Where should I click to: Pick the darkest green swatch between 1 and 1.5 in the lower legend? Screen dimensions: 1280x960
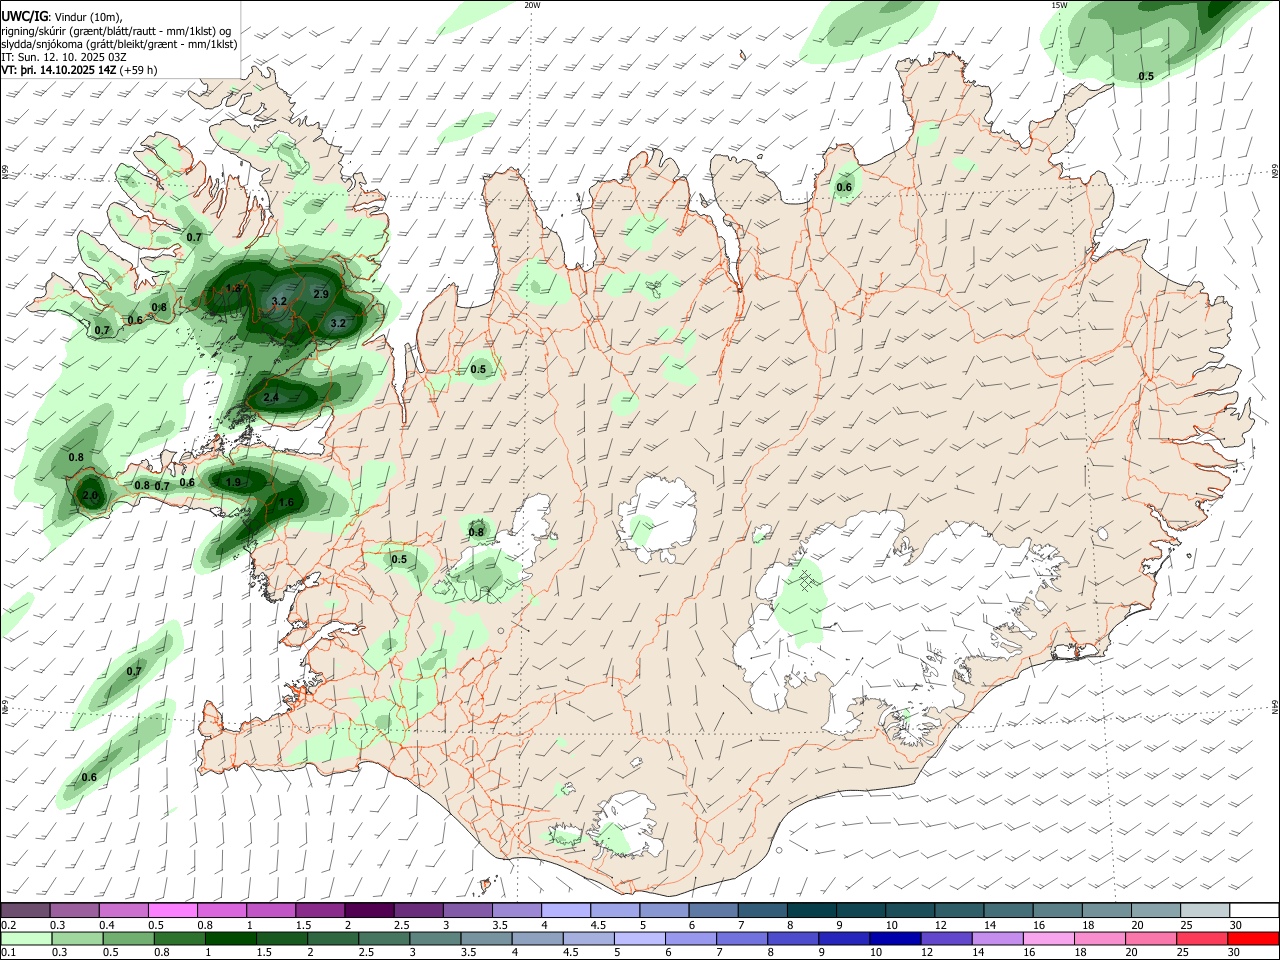(x=230, y=938)
